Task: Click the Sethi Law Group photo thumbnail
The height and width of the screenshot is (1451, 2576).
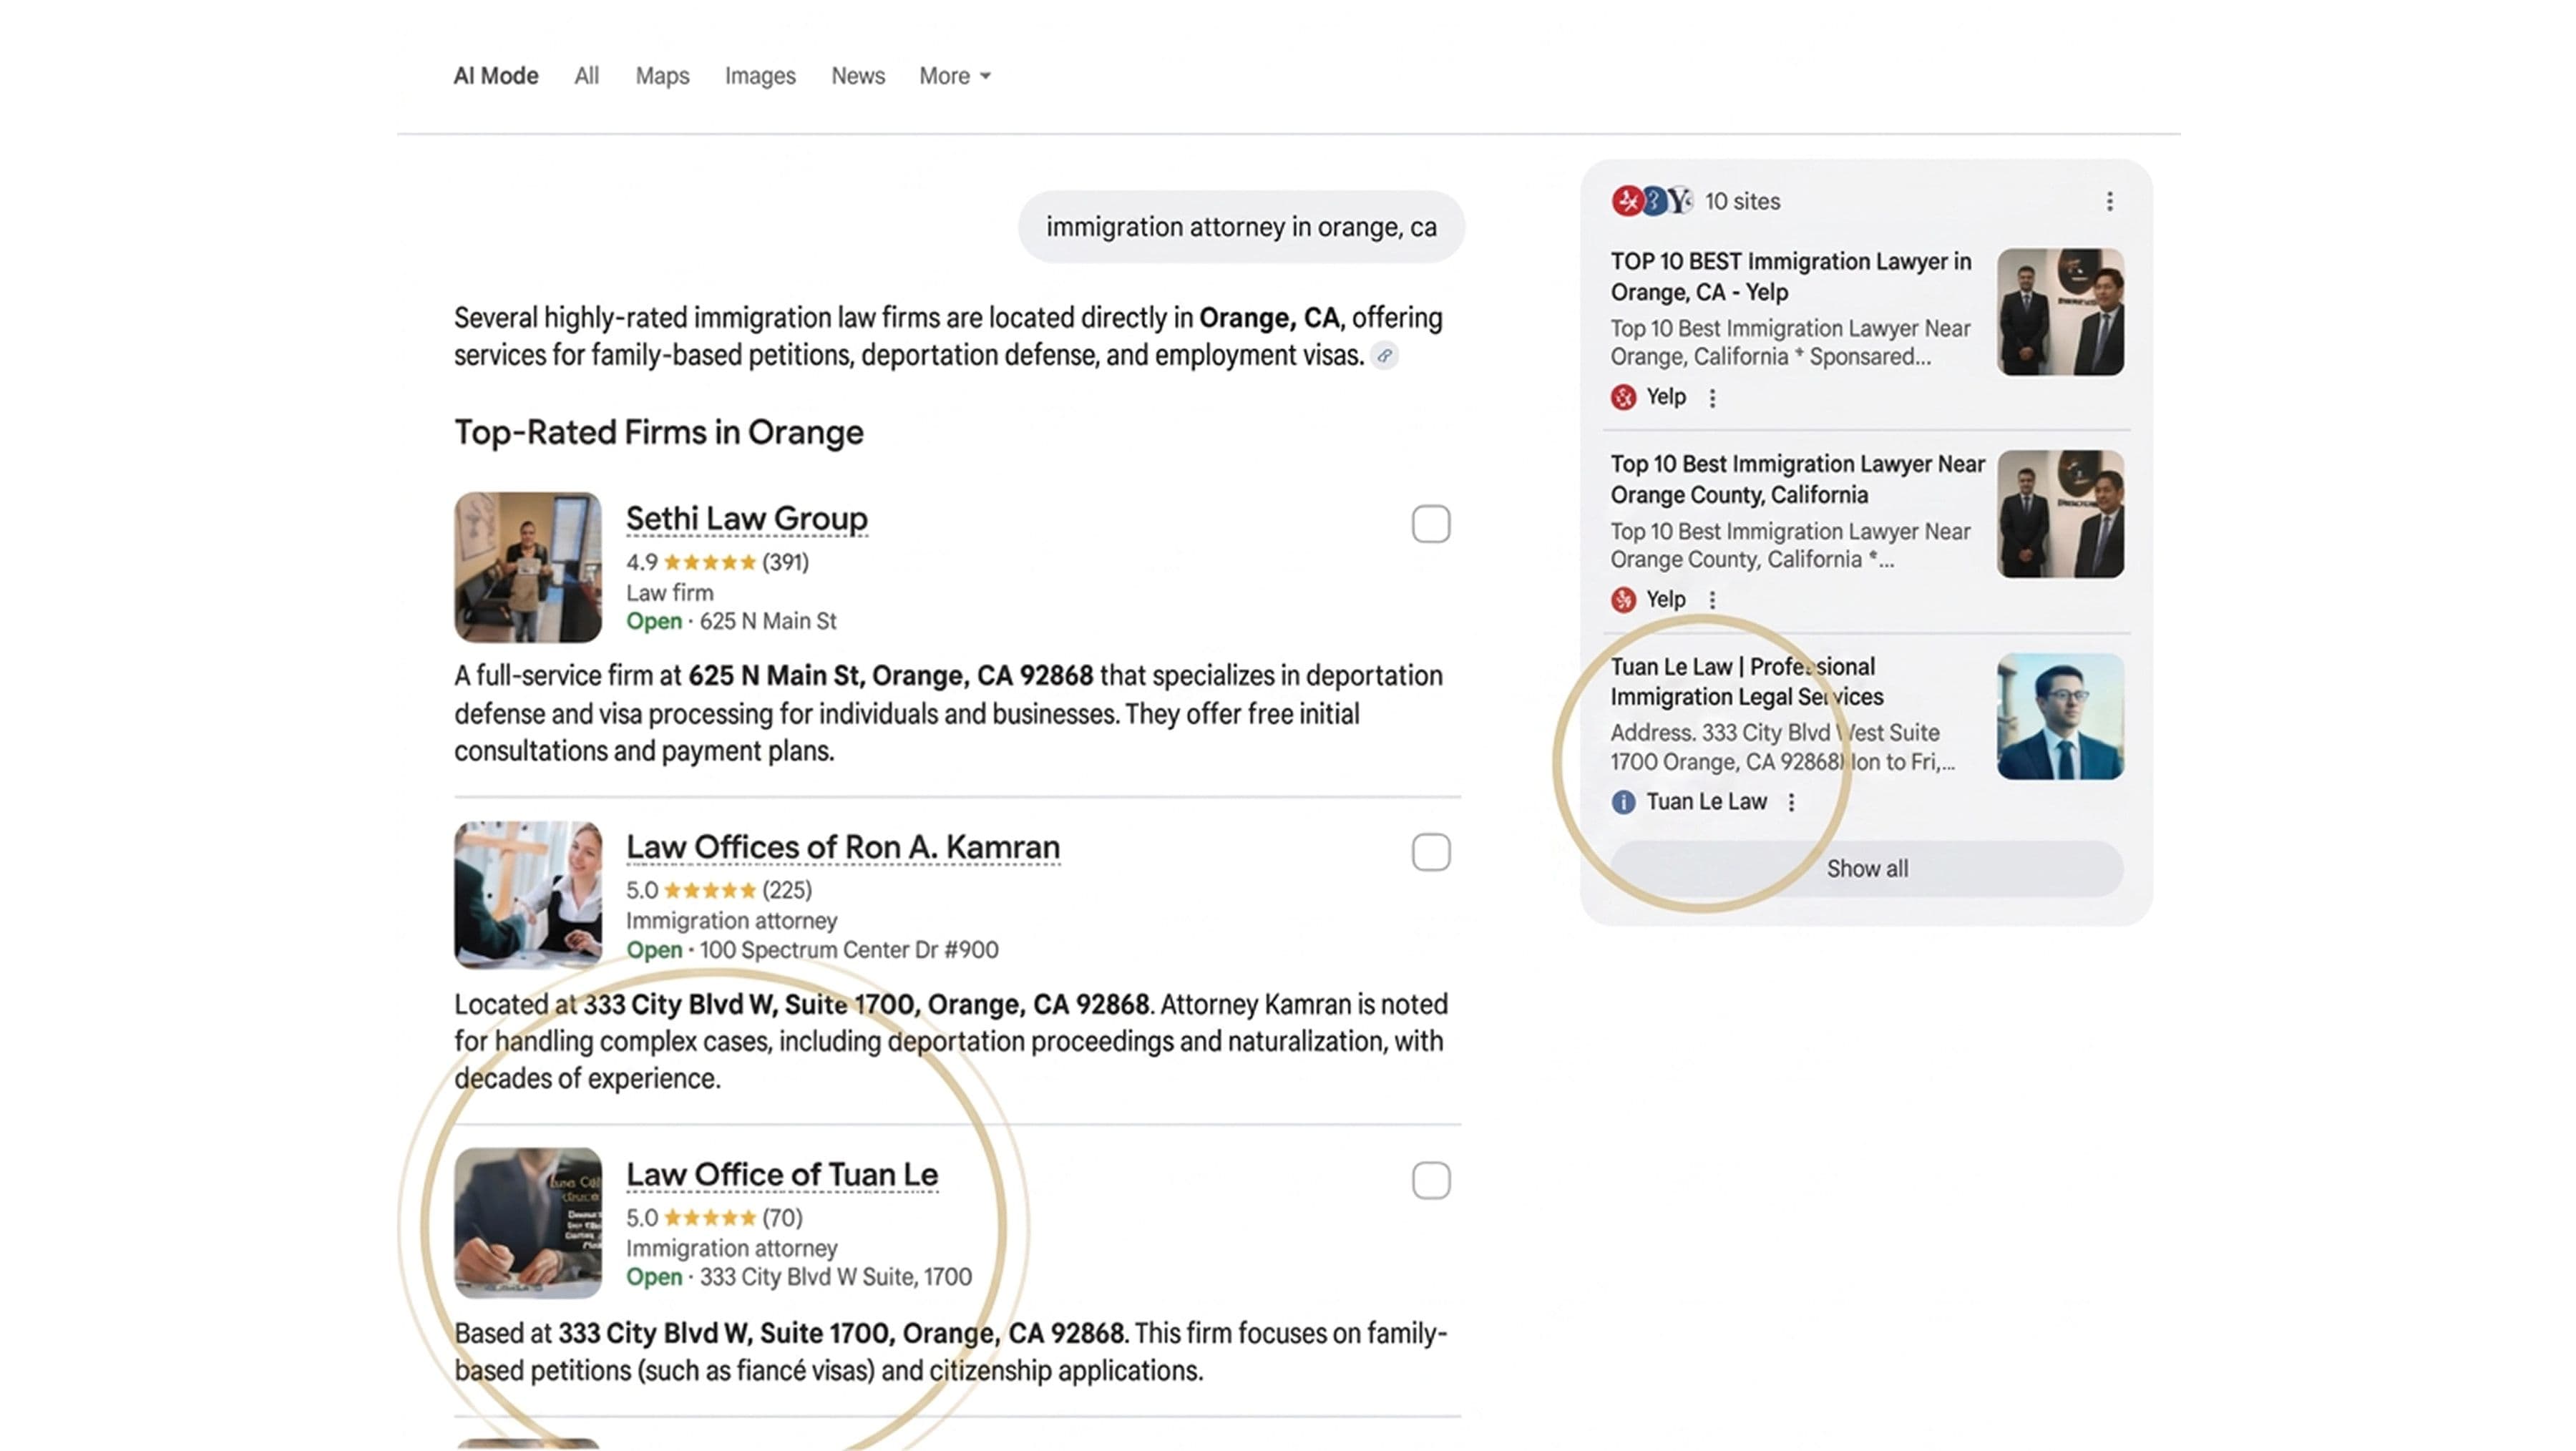Action: (x=528, y=567)
